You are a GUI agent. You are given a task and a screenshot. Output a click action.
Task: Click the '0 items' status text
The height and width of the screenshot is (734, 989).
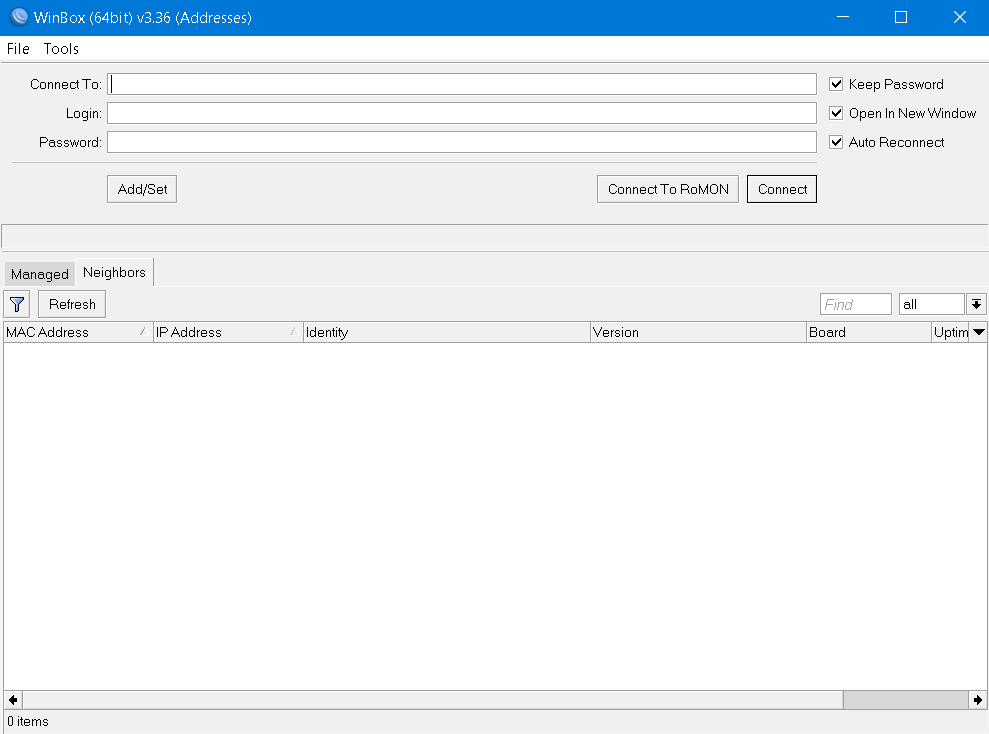28,721
